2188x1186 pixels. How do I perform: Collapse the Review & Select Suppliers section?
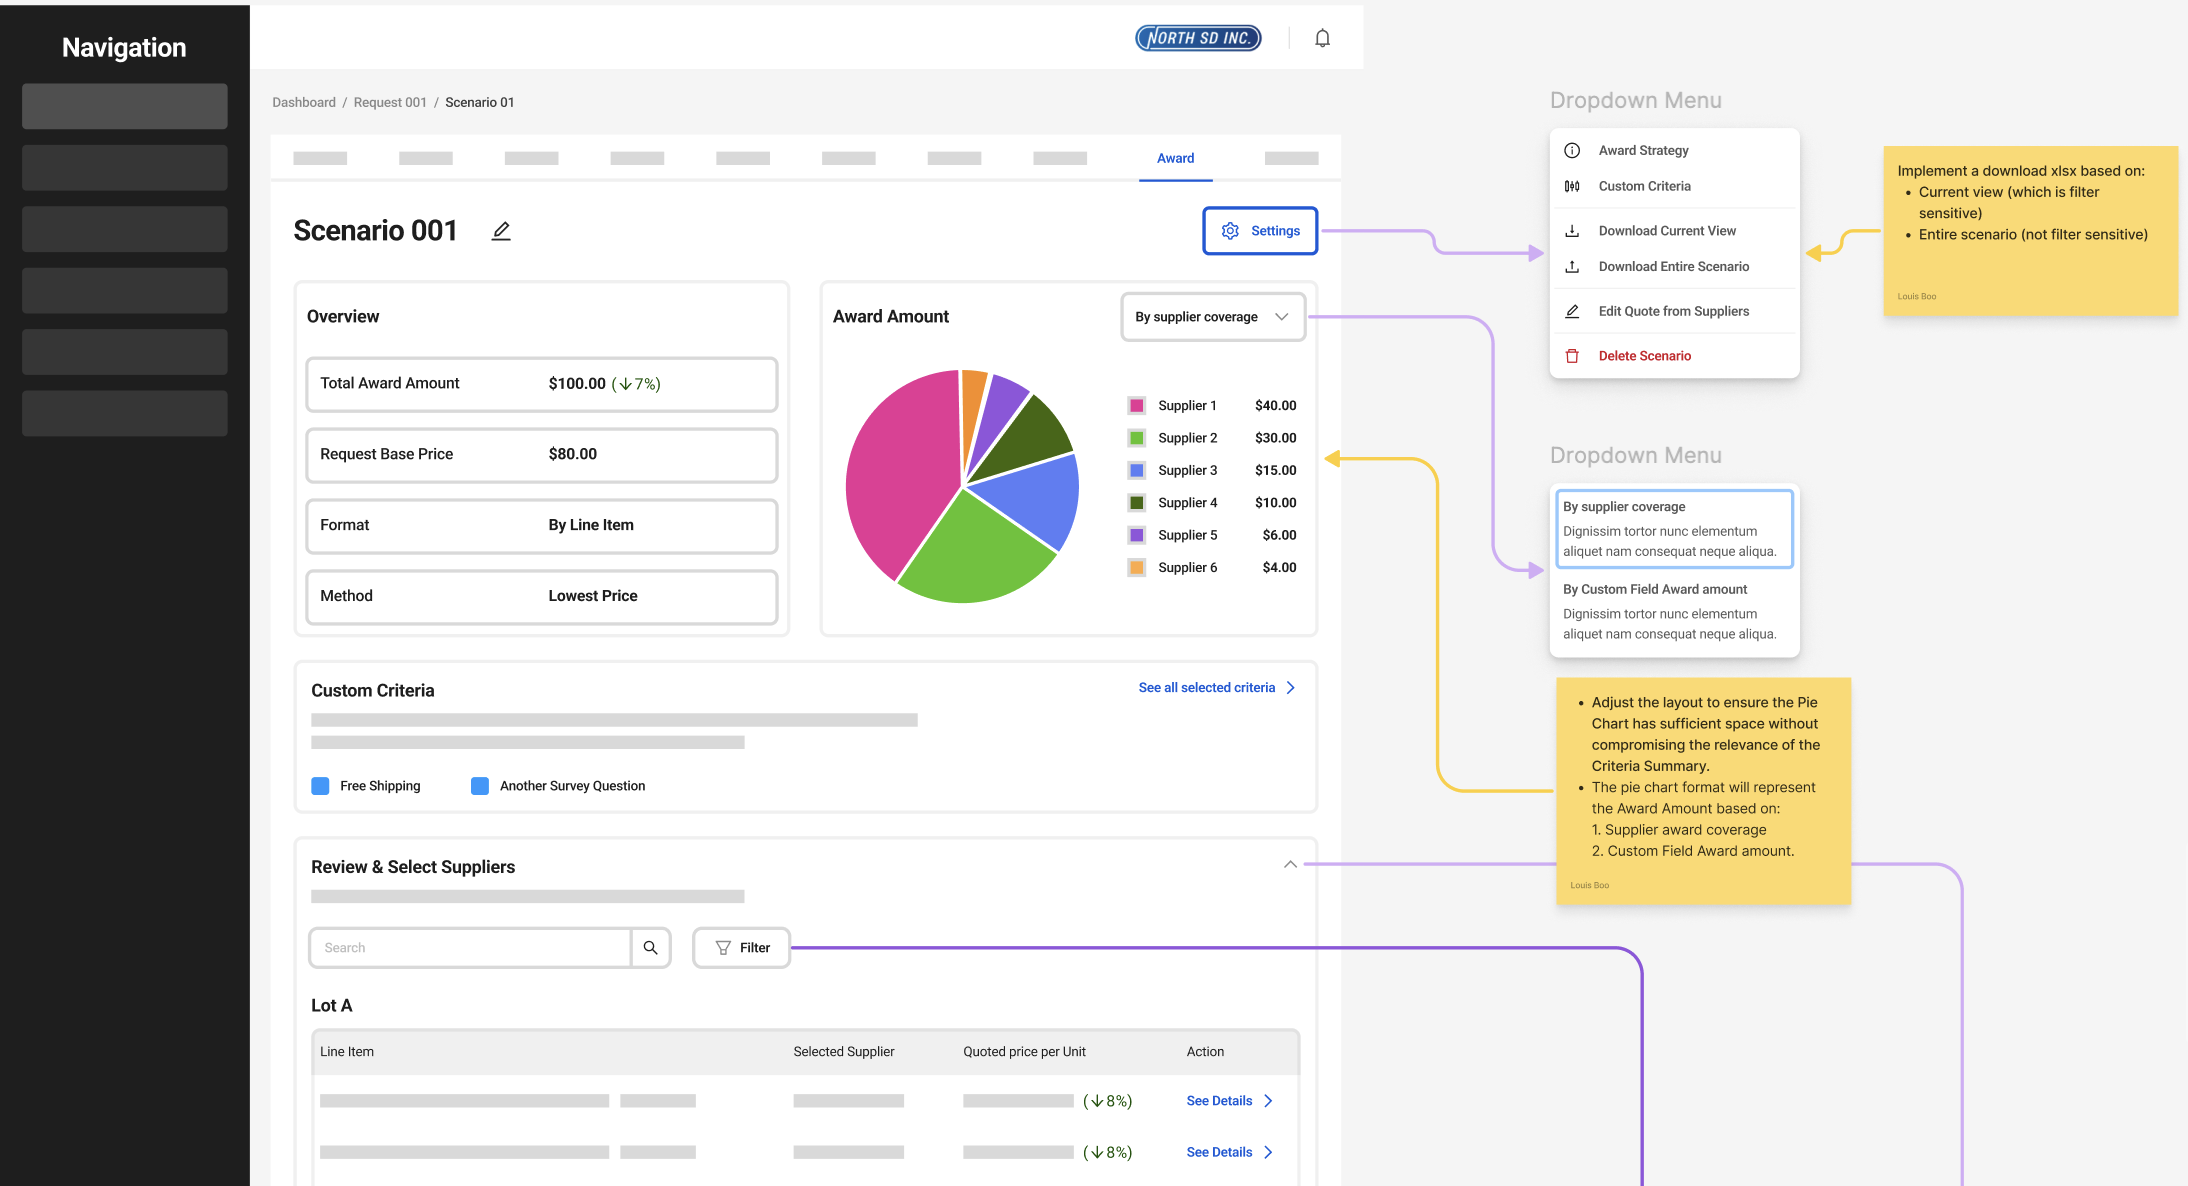click(1290, 864)
